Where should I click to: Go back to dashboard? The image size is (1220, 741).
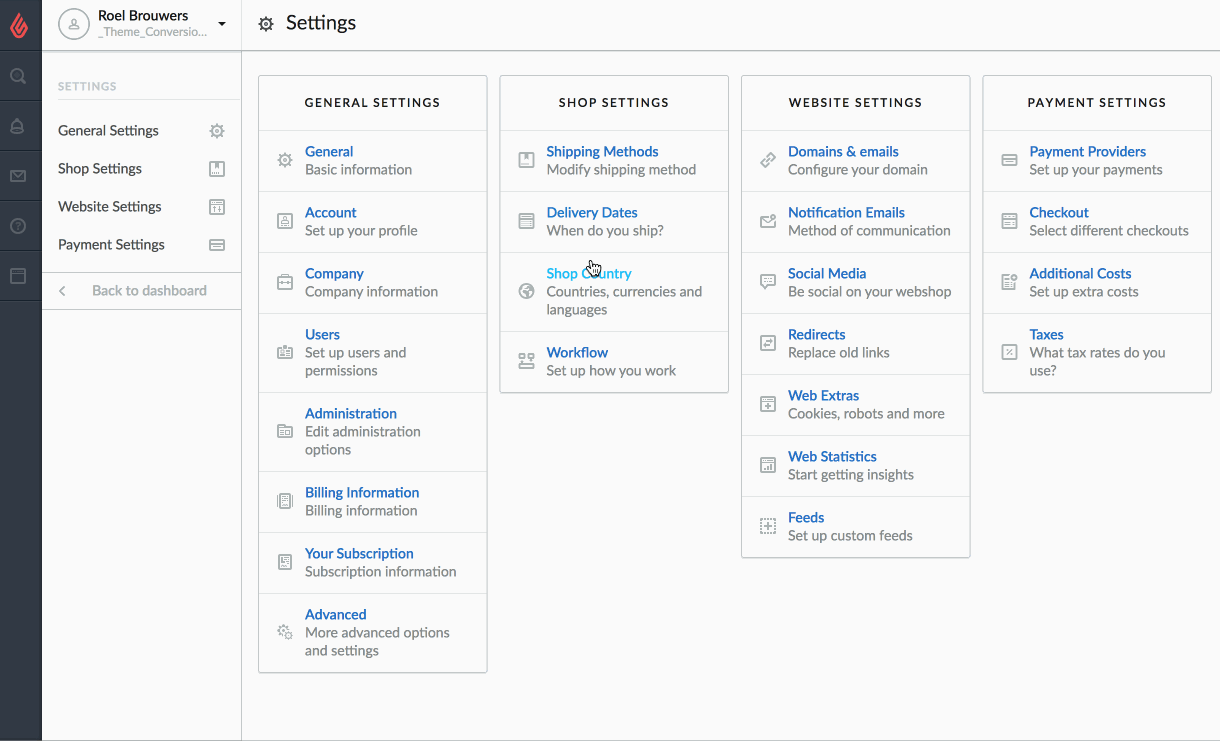tap(149, 291)
